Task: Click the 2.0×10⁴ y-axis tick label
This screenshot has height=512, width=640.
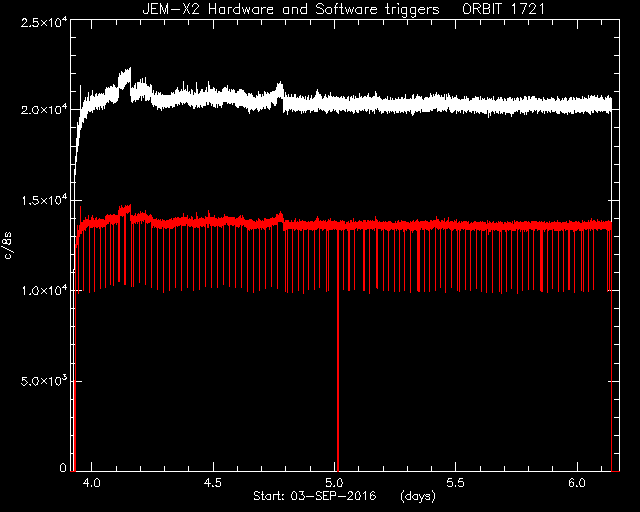Action: click(x=44, y=110)
